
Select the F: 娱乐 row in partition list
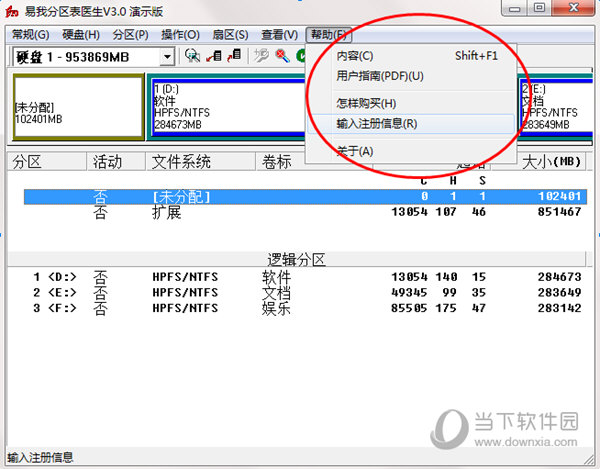click(300, 309)
